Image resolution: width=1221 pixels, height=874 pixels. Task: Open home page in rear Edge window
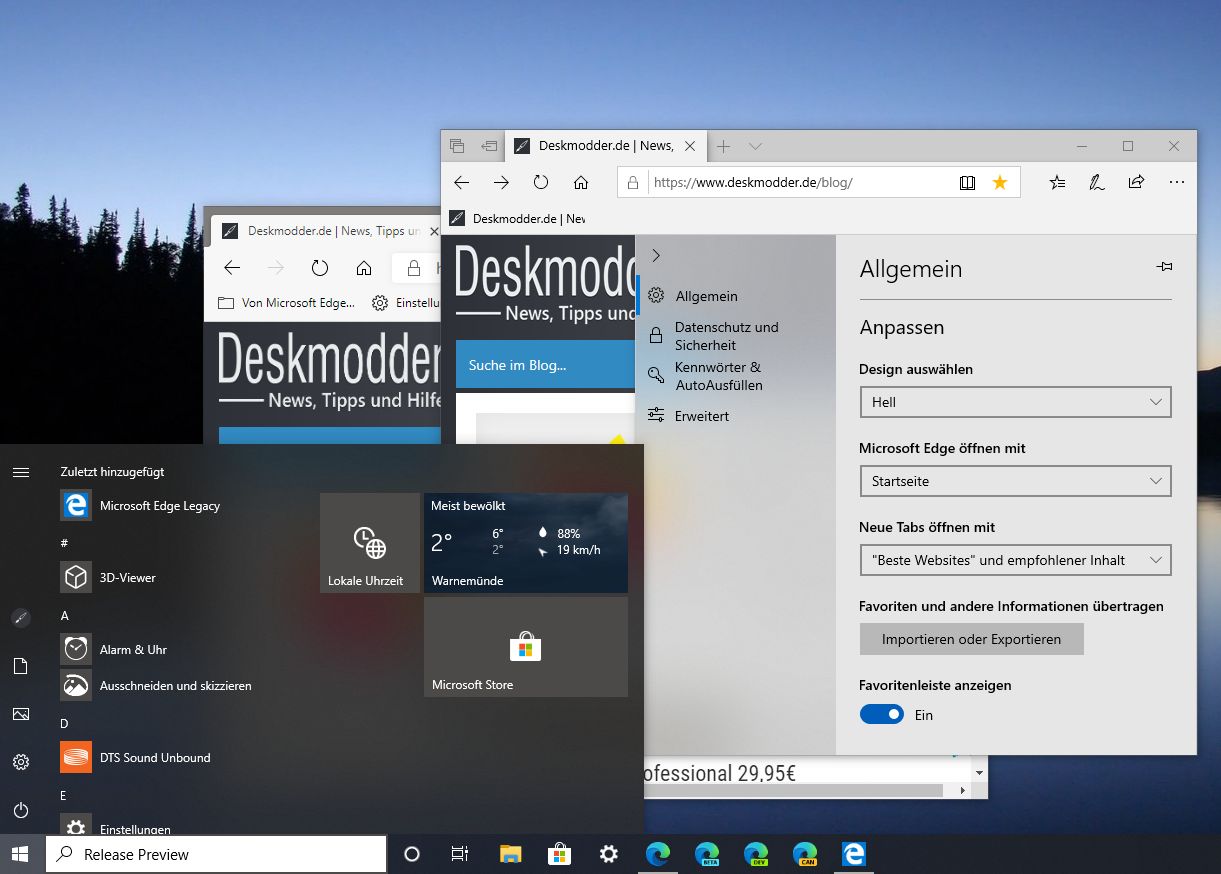tap(364, 268)
